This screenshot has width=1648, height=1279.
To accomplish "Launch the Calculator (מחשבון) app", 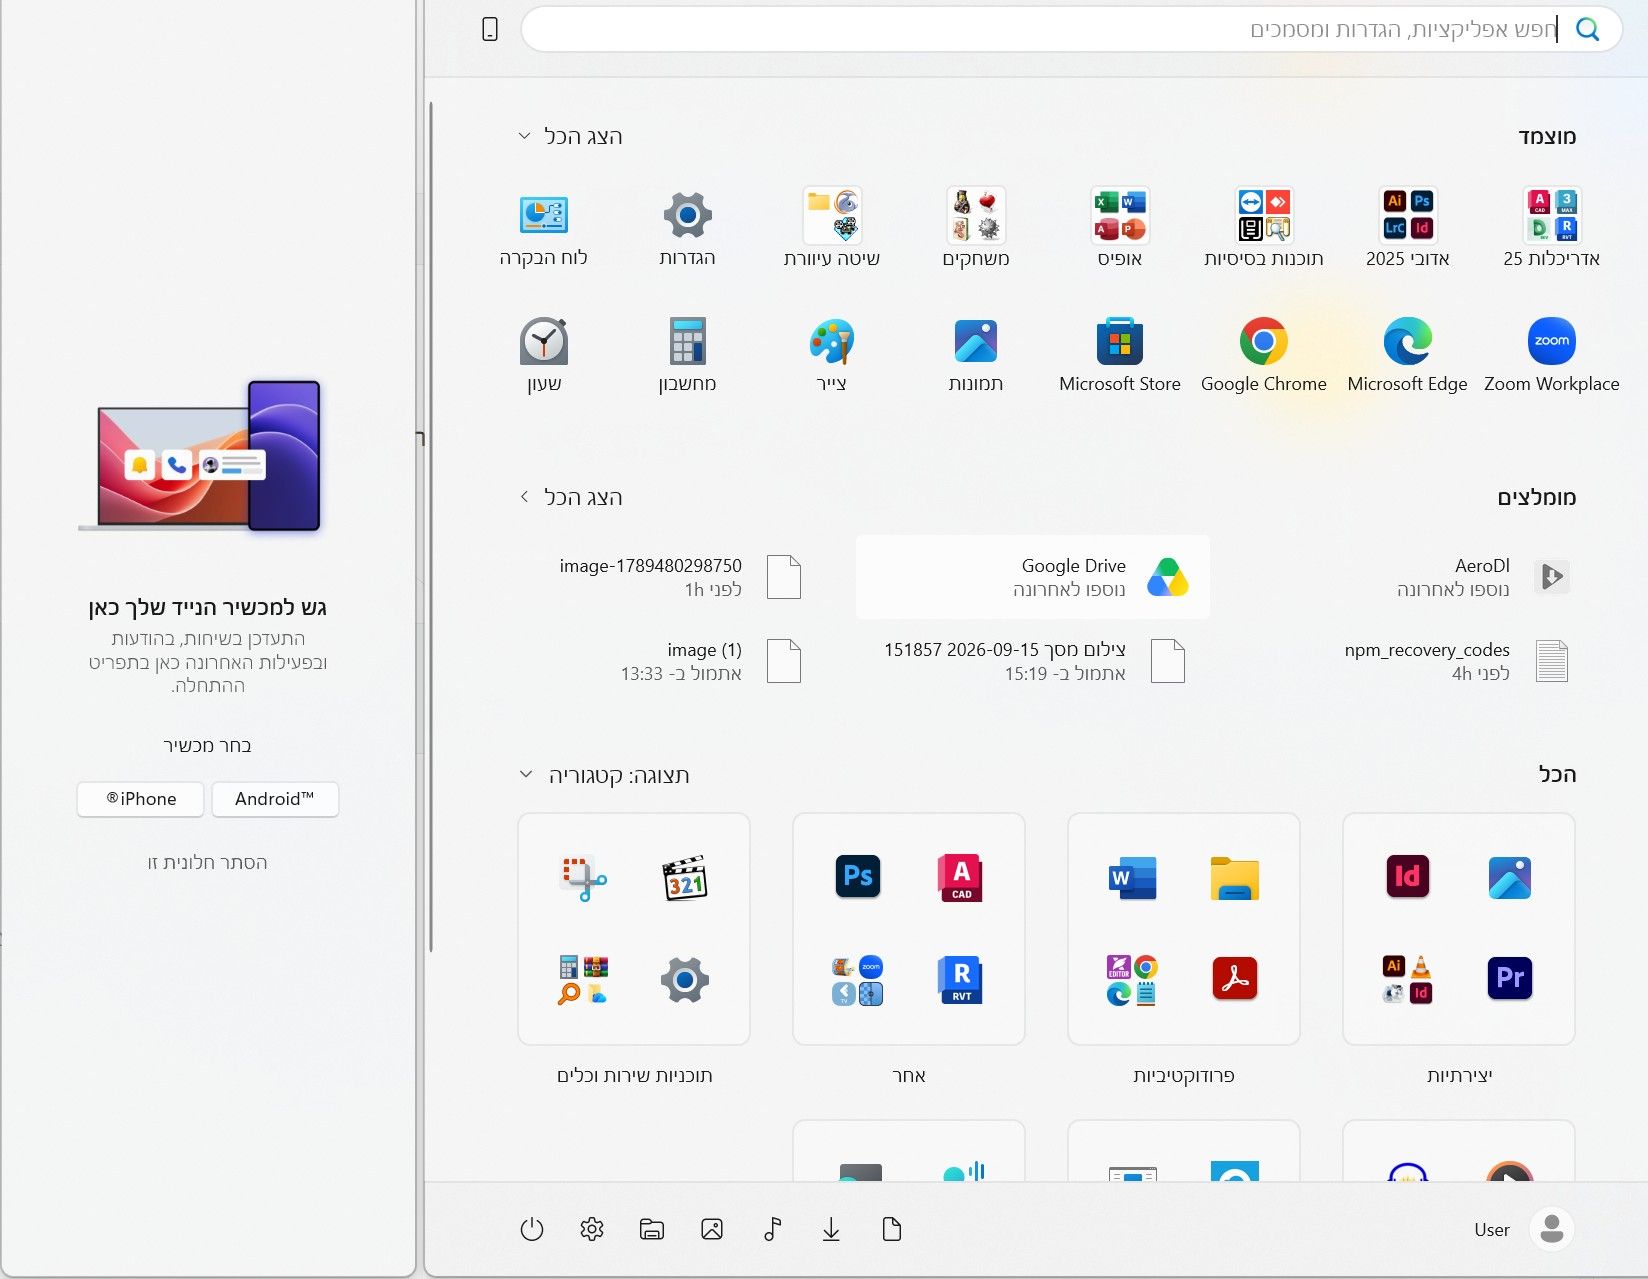I will click(687, 355).
